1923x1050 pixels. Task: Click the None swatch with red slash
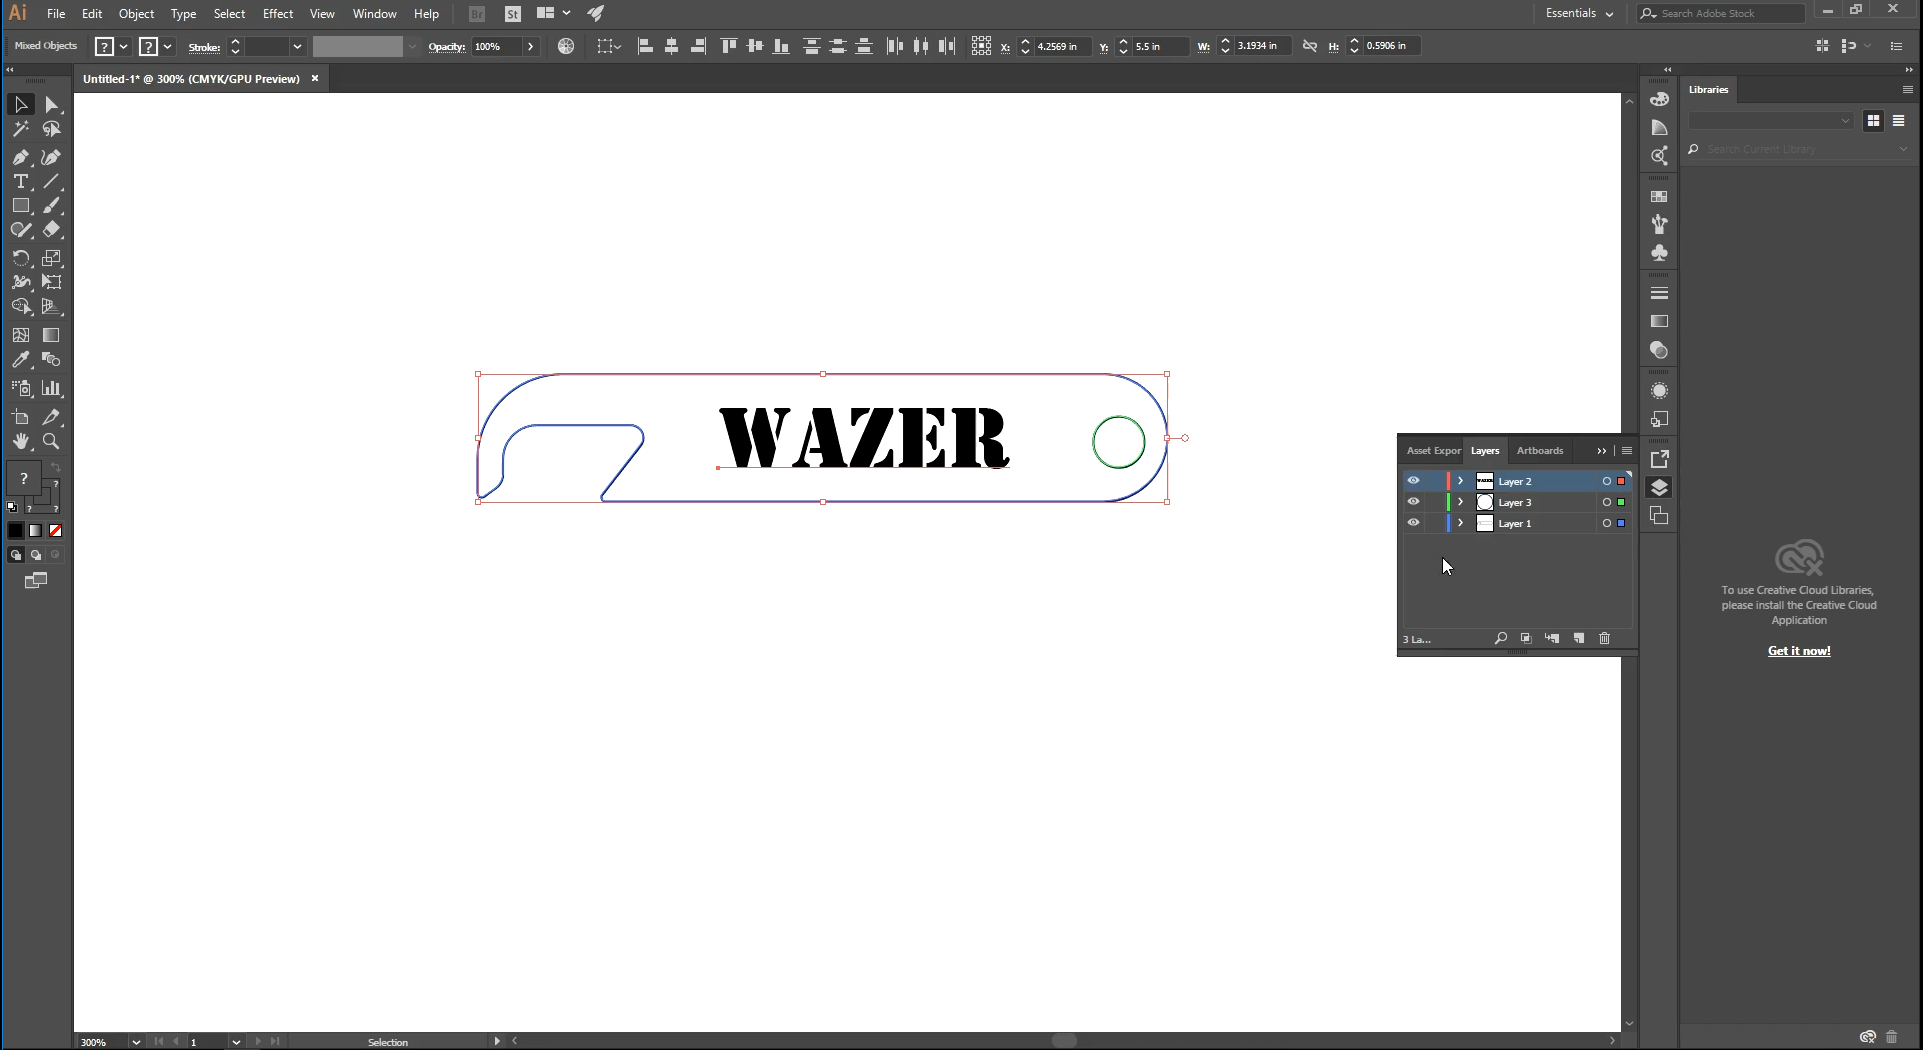point(56,531)
